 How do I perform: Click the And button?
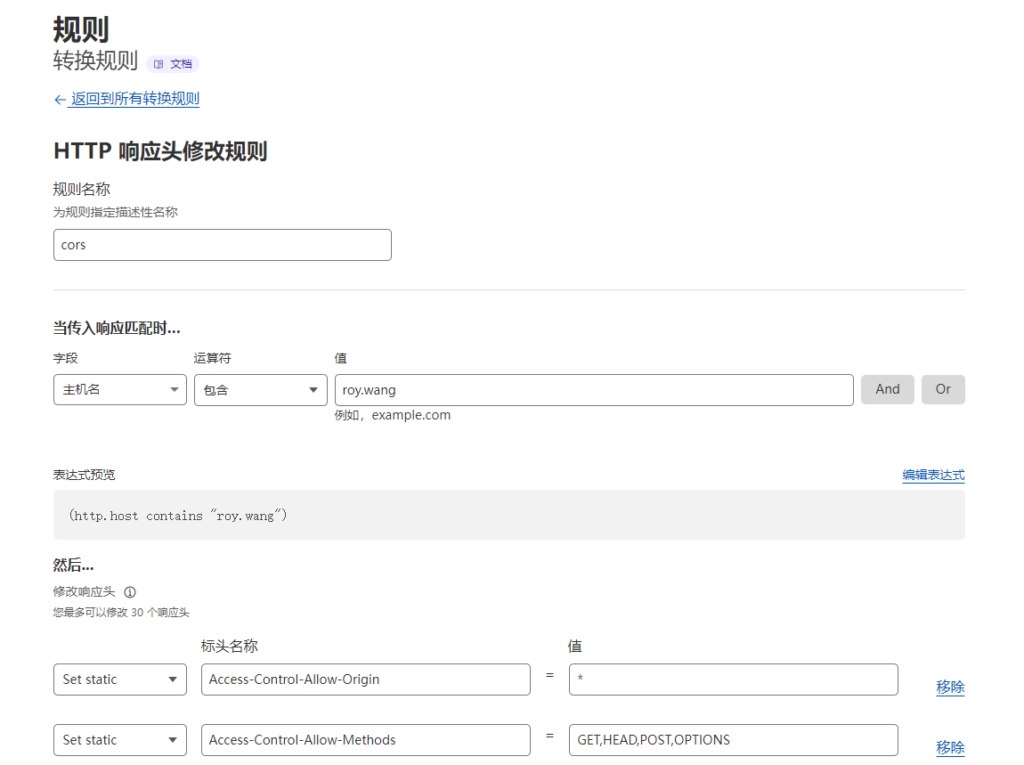887,390
